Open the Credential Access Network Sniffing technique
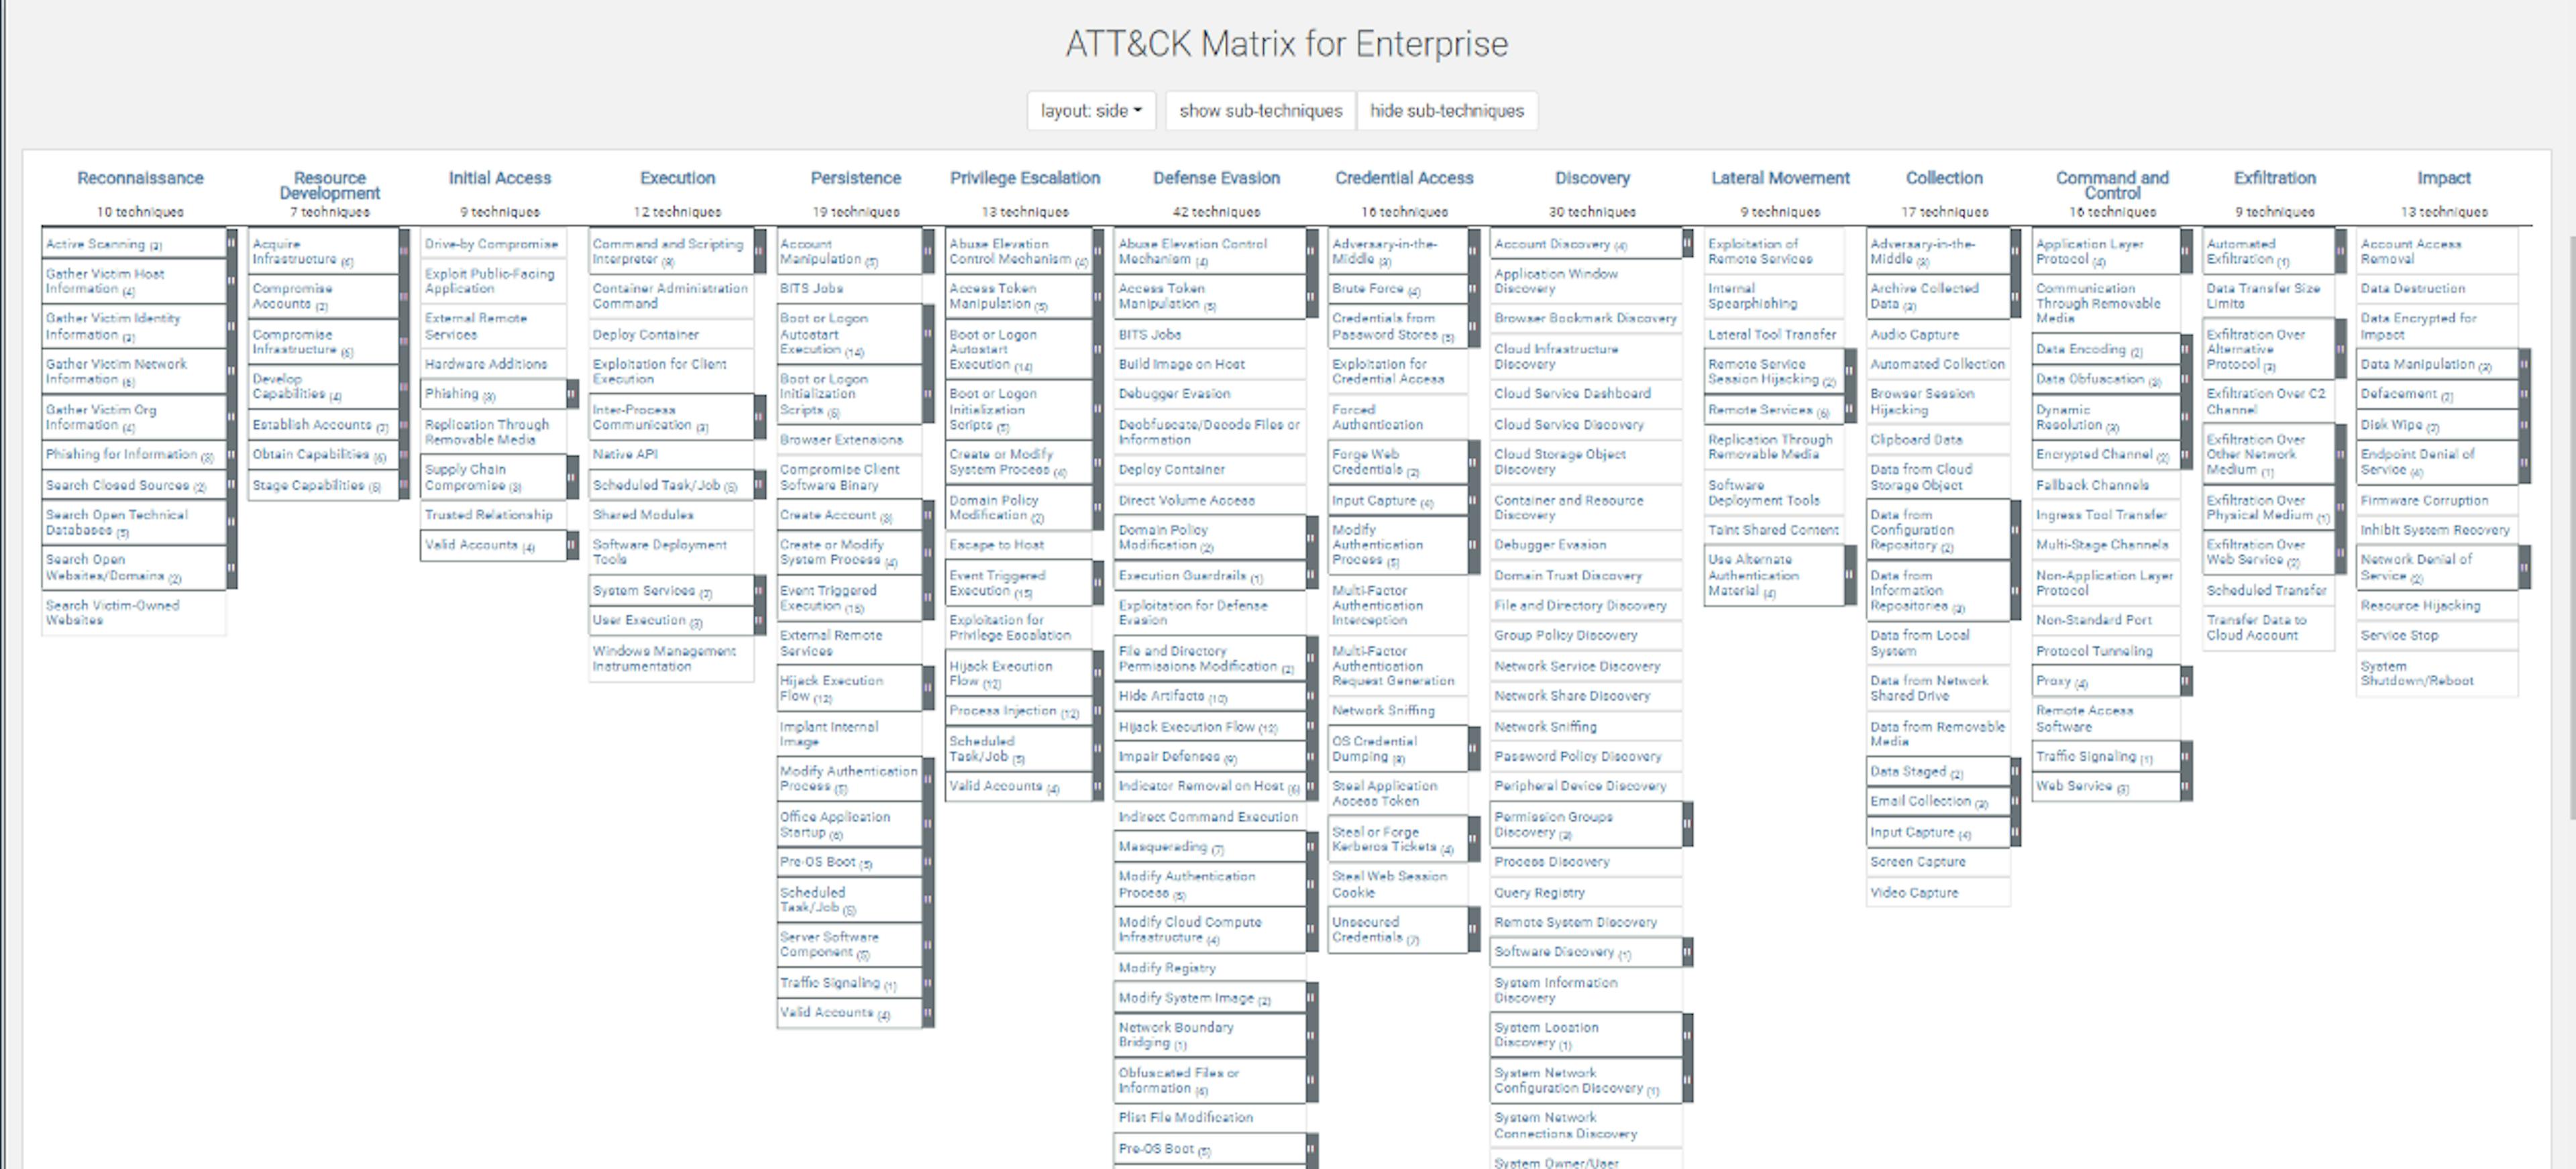Image resolution: width=2576 pixels, height=1169 pixels. point(1383,711)
